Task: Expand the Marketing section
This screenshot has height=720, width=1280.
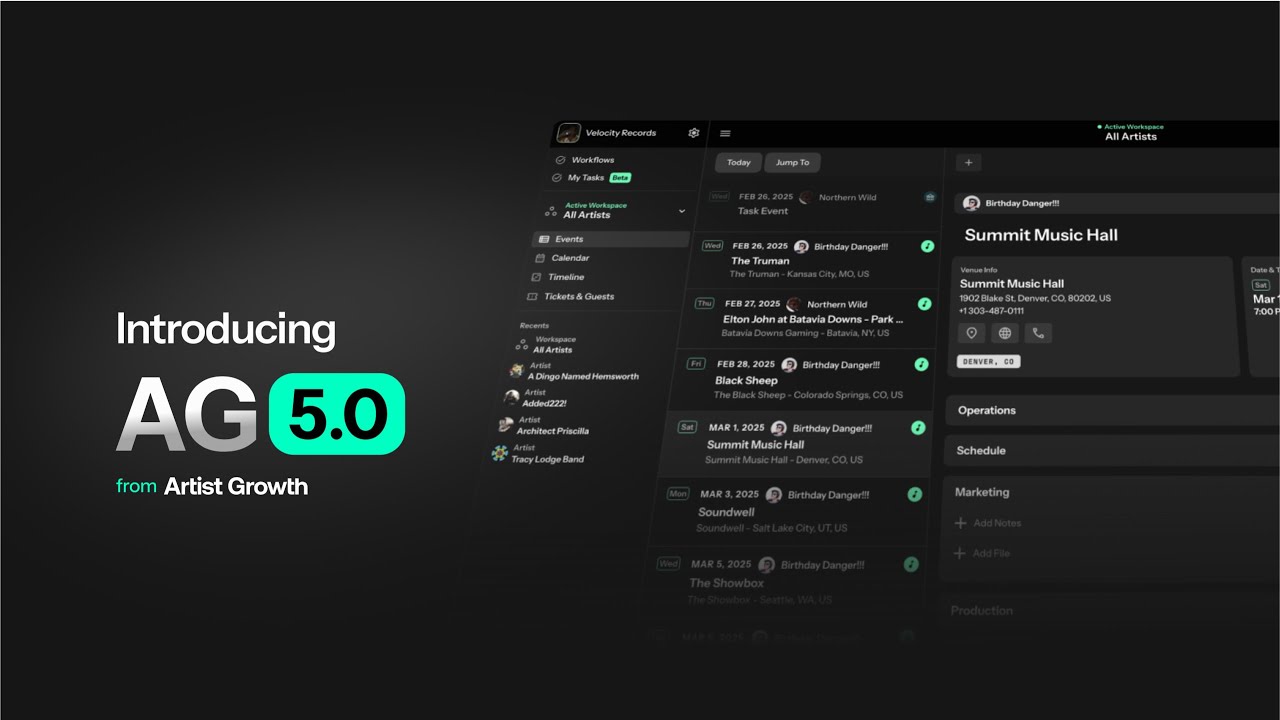Action: 982,492
